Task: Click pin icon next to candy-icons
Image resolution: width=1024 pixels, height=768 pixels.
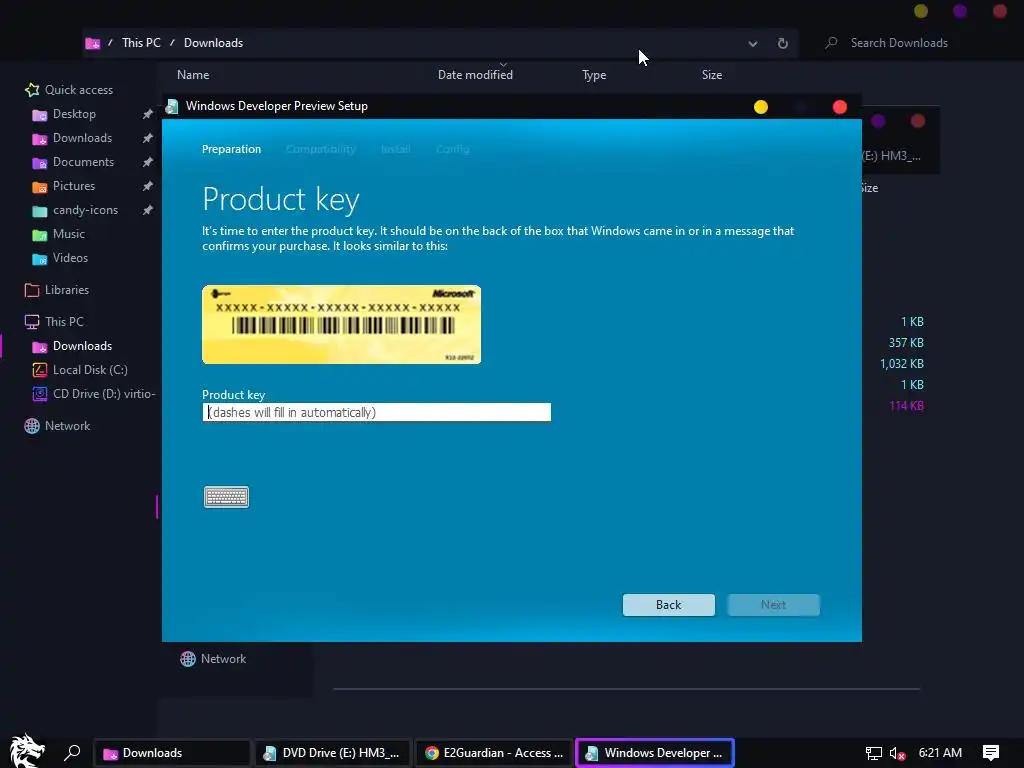Action: 148,210
